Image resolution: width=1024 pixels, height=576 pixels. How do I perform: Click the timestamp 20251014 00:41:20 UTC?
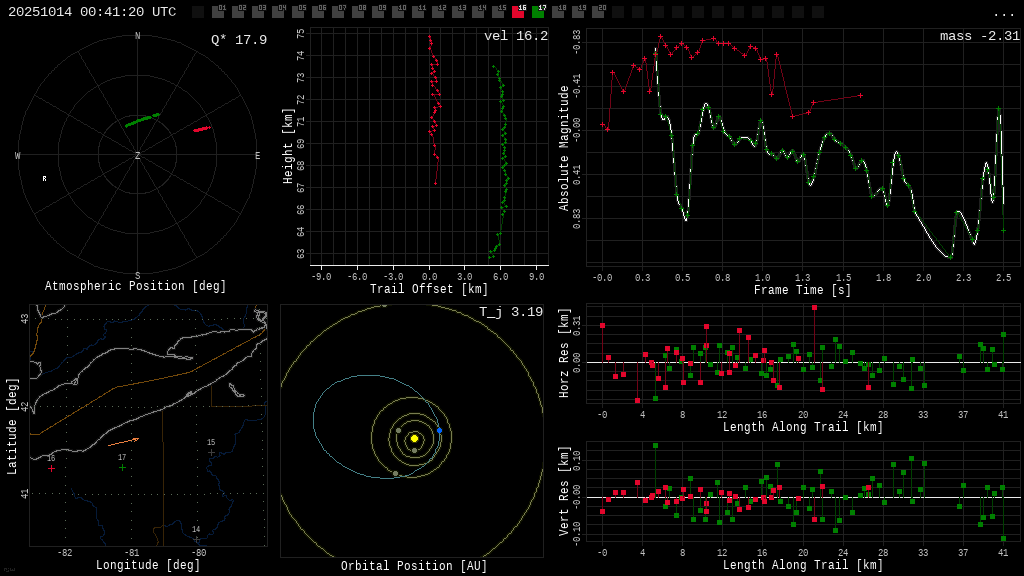tap(92, 12)
